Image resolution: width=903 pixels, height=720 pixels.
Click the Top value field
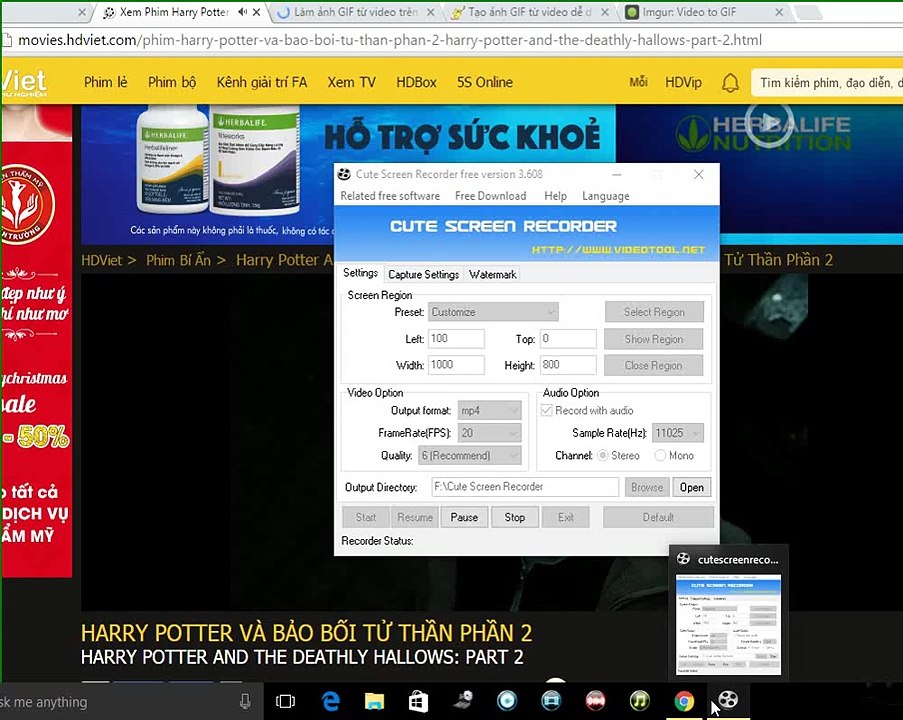pyautogui.click(x=568, y=339)
